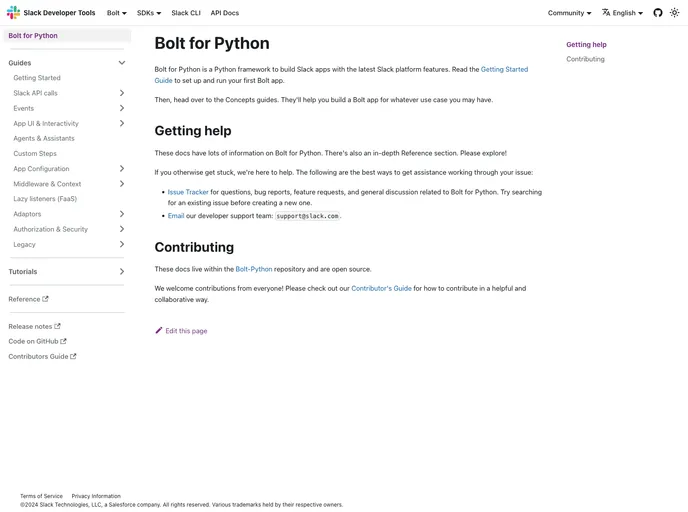Click the Bolt for Python main heading
Image resolution: width=688 pixels, height=512 pixels.
tap(212, 43)
